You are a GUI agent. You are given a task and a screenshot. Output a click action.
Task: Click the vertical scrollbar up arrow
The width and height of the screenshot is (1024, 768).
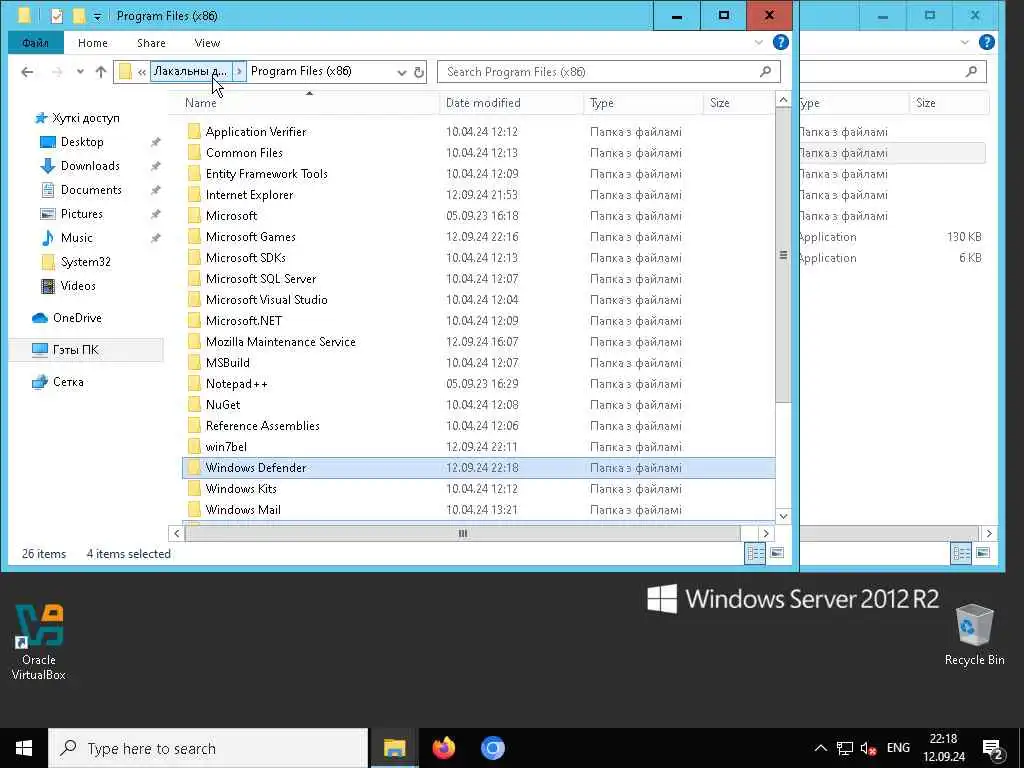point(783,100)
